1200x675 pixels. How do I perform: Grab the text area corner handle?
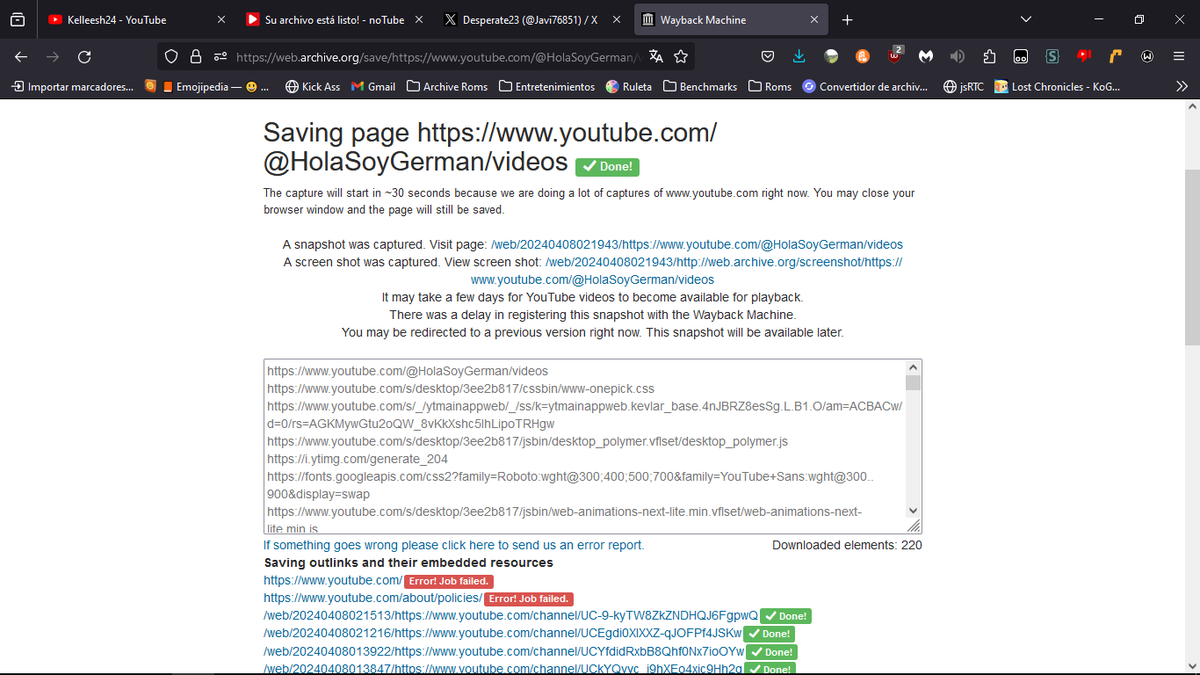(x=913, y=525)
